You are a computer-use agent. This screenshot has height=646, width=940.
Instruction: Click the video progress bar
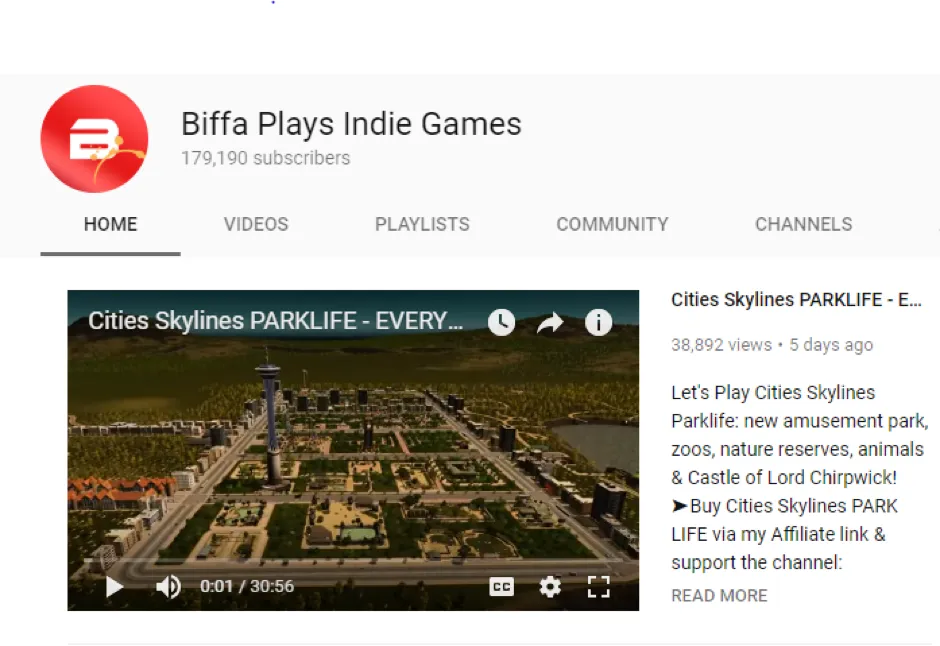pos(353,560)
